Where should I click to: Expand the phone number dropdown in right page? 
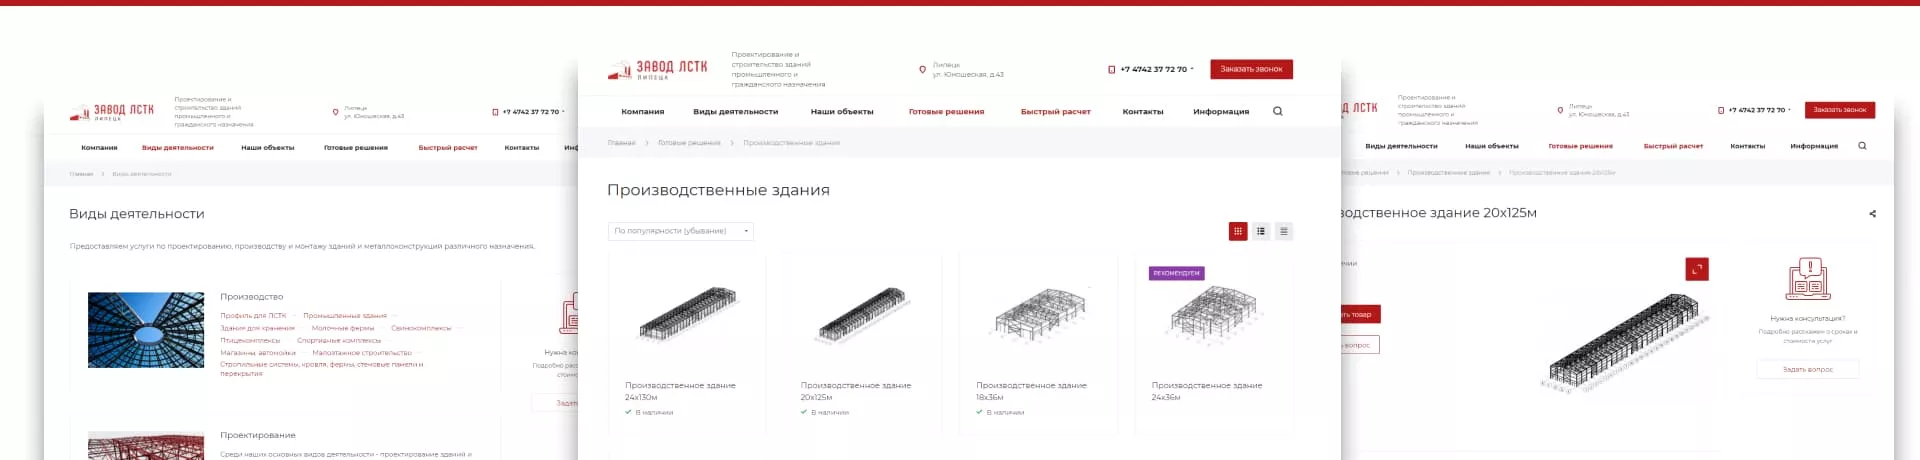point(1790,110)
